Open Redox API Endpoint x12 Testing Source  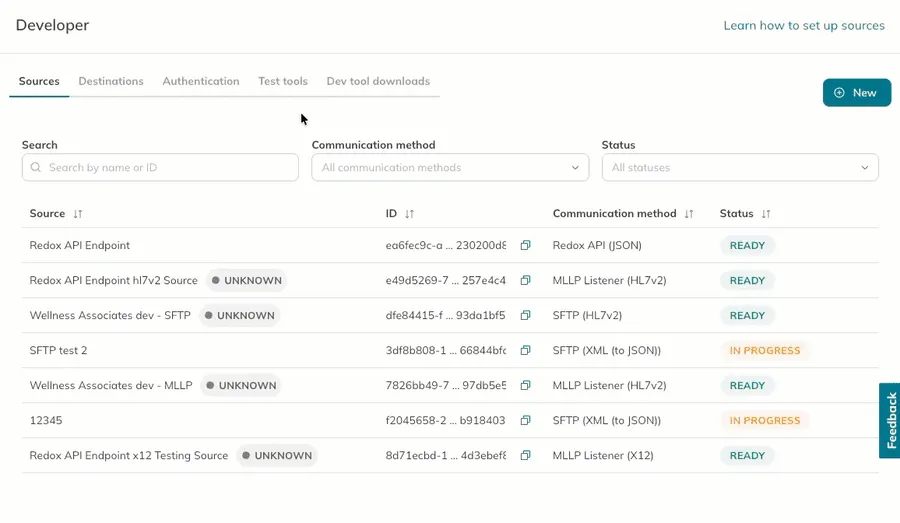pos(129,455)
